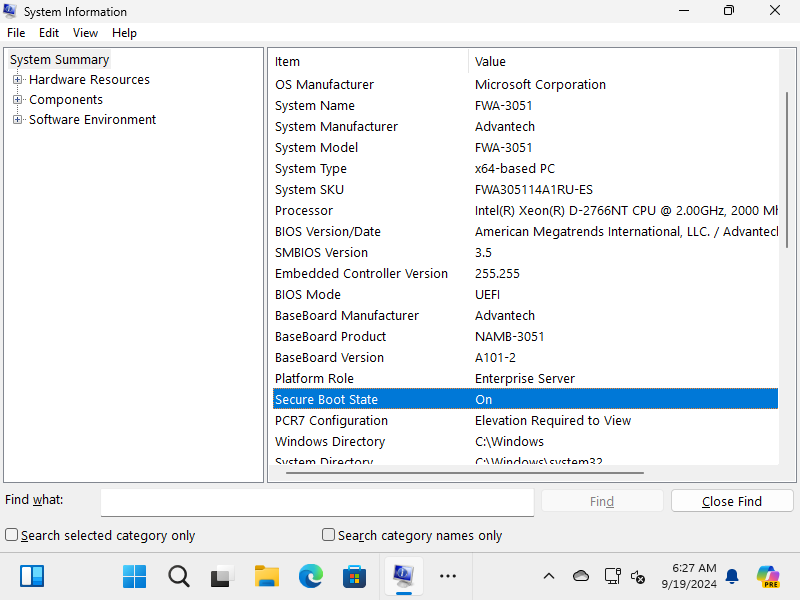This screenshot has height=600, width=800.
Task: Expand the Components node
Action: click(x=17, y=99)
